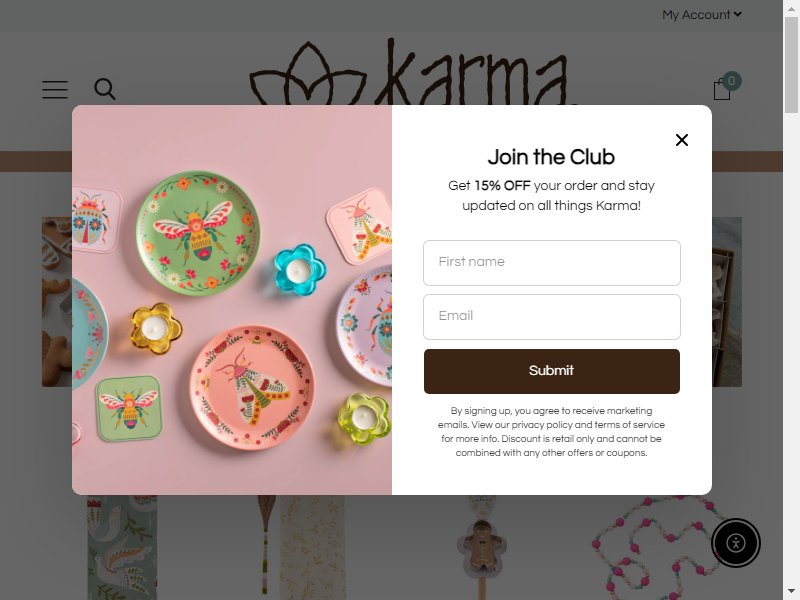Open the dove print fabric product thumbnail
The height and width of the screenshot is (600, 800).
coord(122,547)
